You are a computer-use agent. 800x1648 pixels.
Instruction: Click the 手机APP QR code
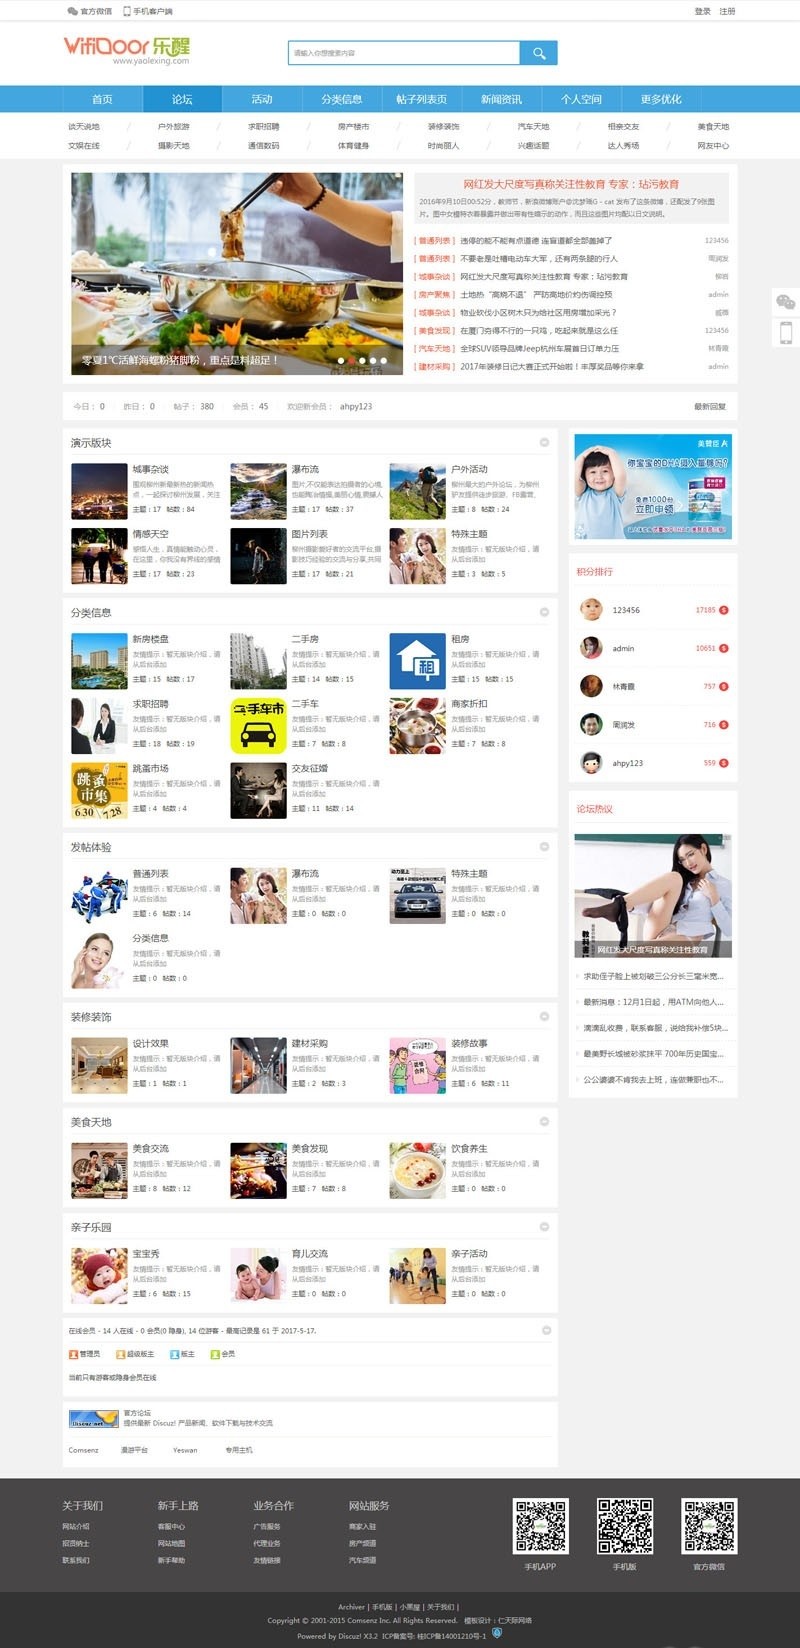tap(540, 1526)
